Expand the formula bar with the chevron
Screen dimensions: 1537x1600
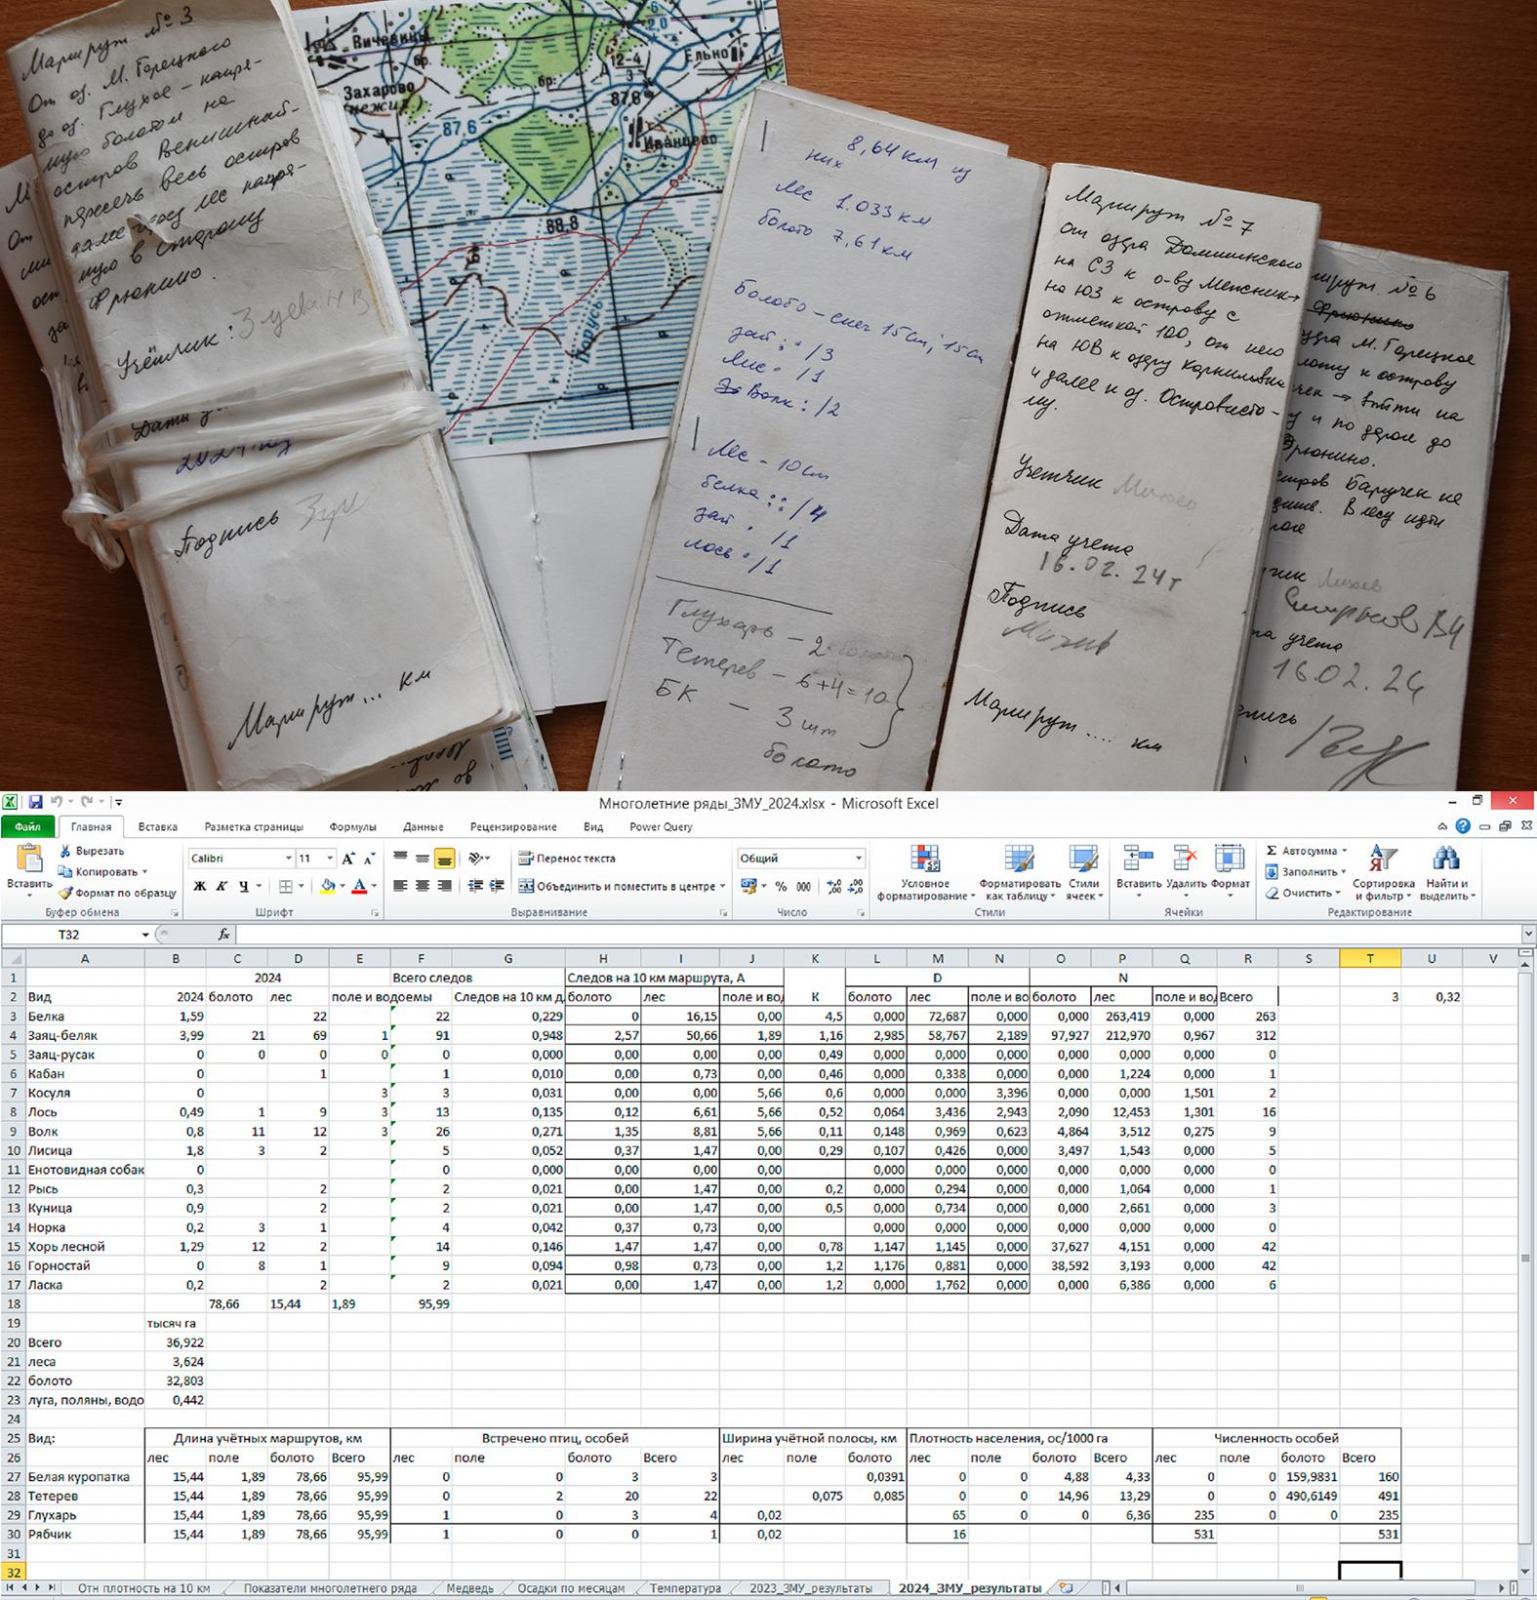click(1527, 934)
